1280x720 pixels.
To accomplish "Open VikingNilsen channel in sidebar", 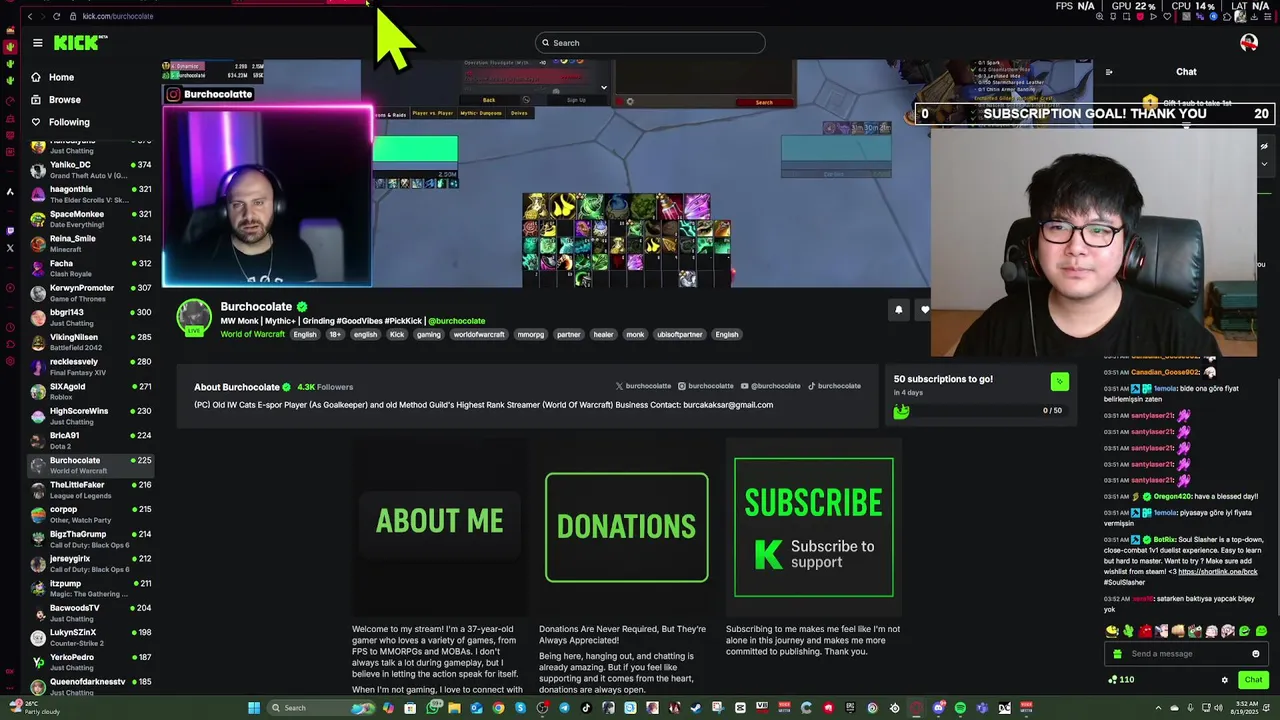I will pyautogui.click(x=90, y=342).
